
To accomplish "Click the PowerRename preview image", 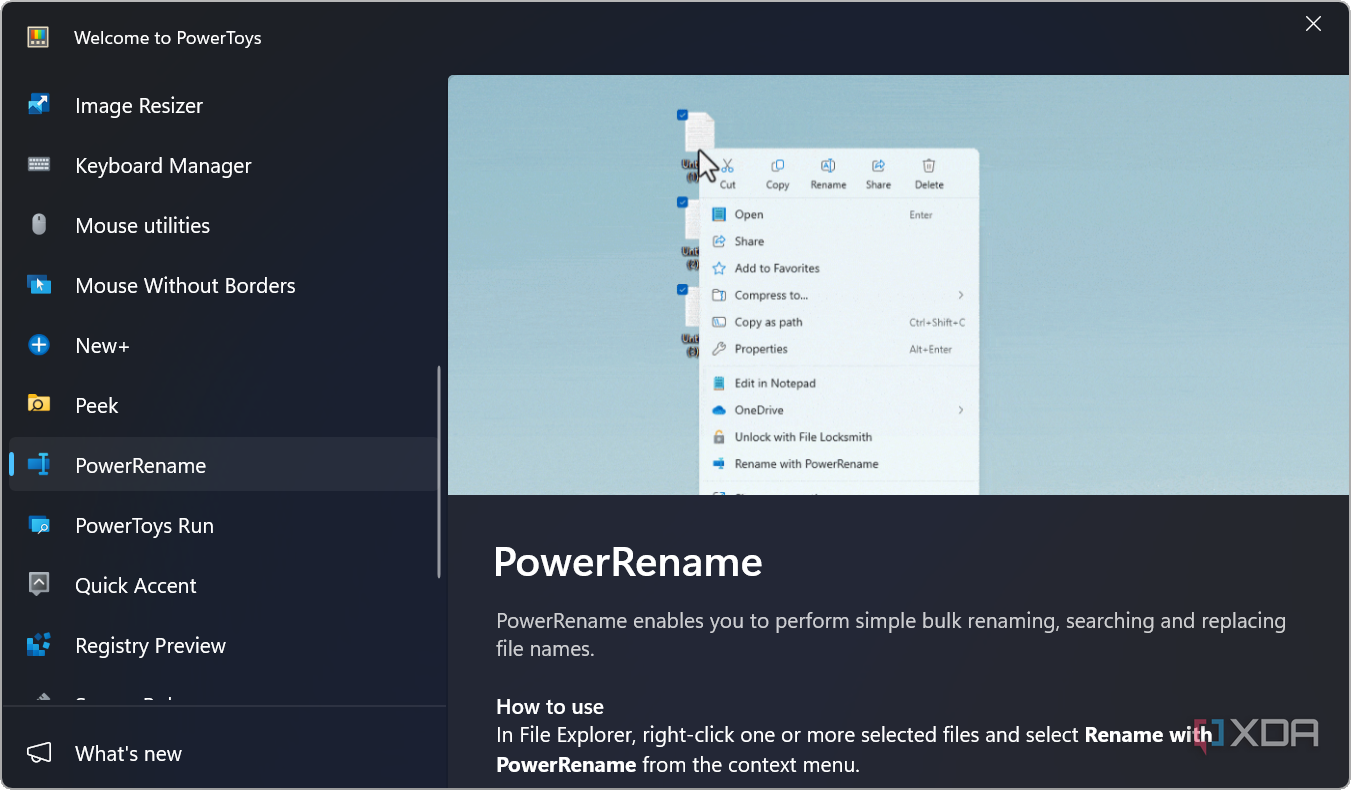I will [x=898, y=285].
